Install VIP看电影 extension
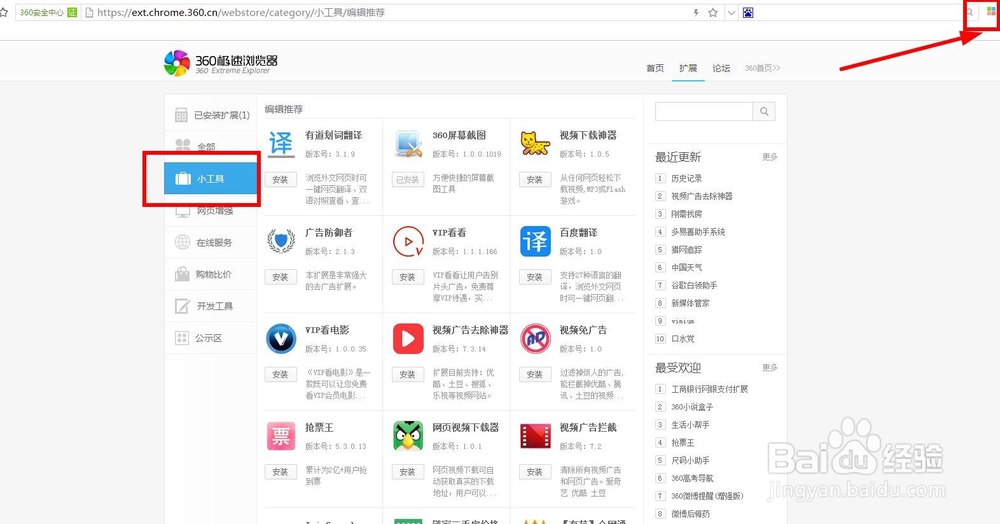The width and height of the screenshot is (1000, 524). [281, 375]
